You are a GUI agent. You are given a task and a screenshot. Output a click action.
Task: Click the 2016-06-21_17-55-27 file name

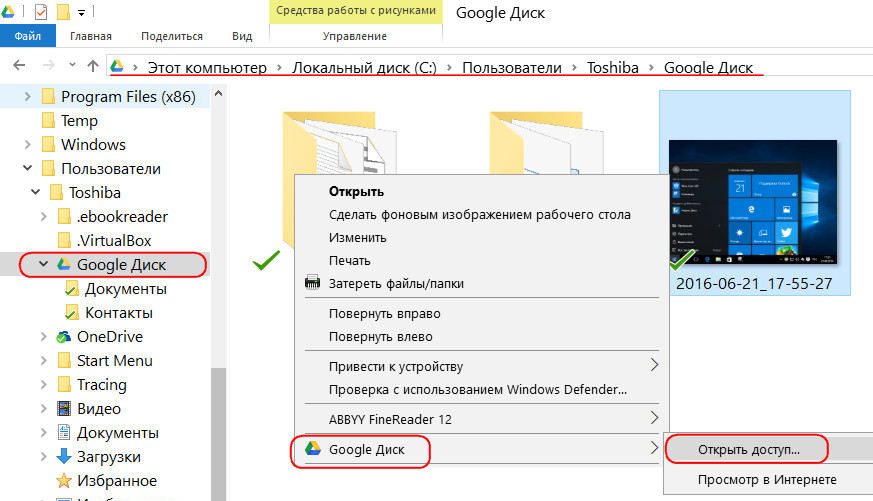click(x=754, y=283)
